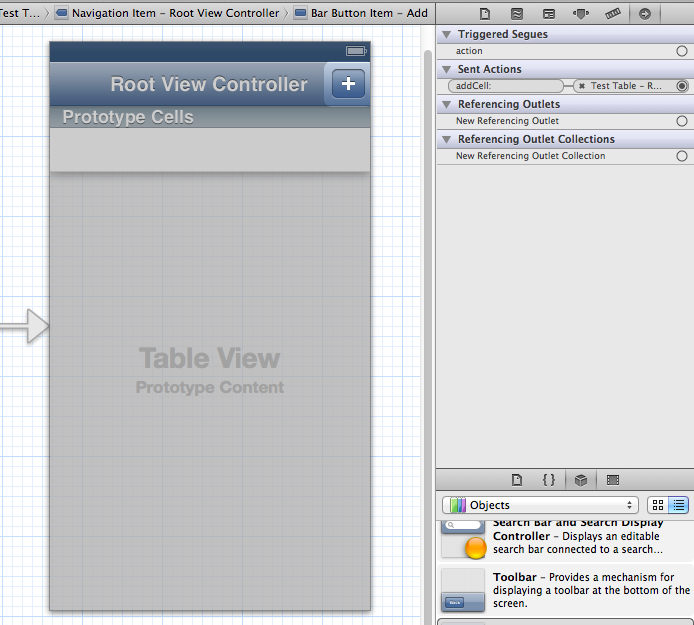
Task: Select the Search Bar controller icon
Action: [x=463, y=539]
